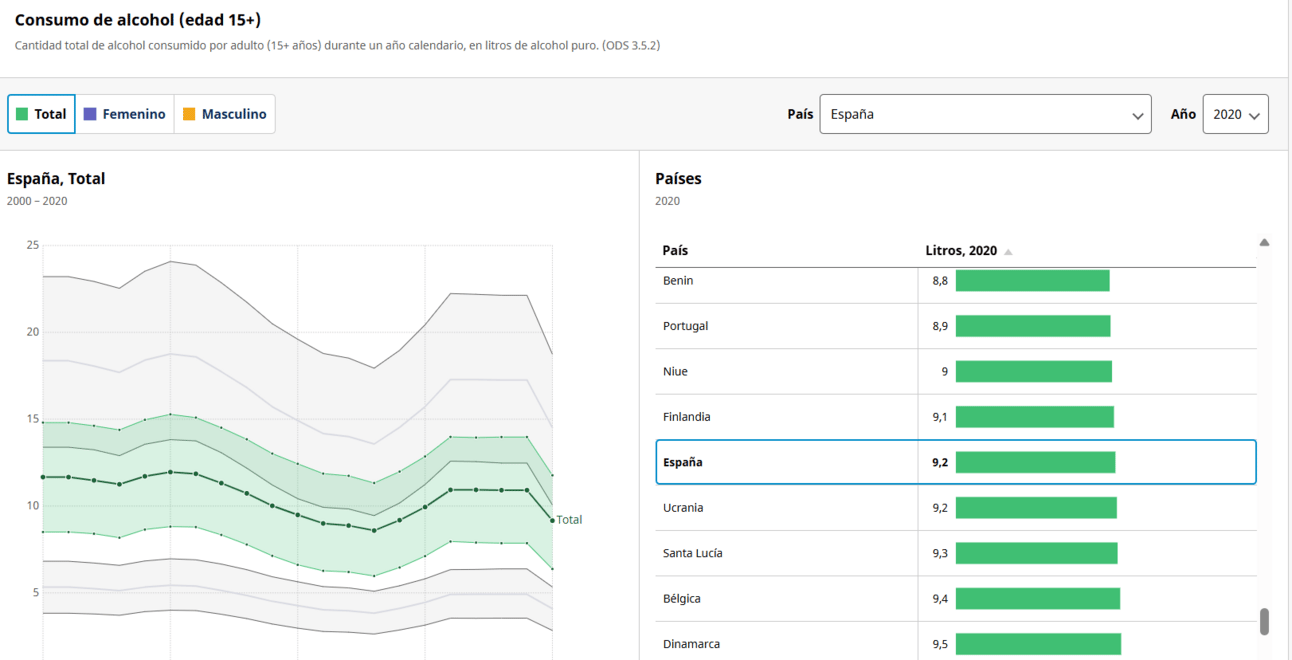This screenshot has width=1292, height=660.
Task: Click the green square icon on Total
Action: click(x=22, y=114)
